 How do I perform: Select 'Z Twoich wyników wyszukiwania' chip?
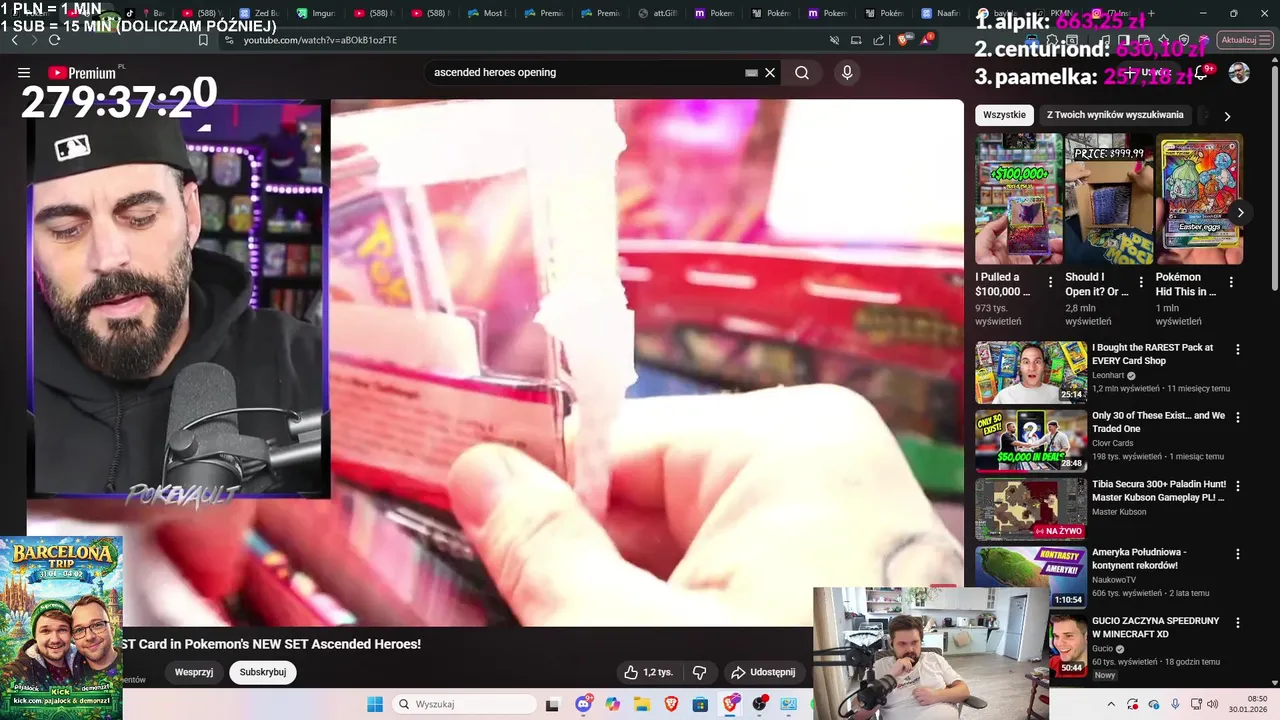(1115, 115)
